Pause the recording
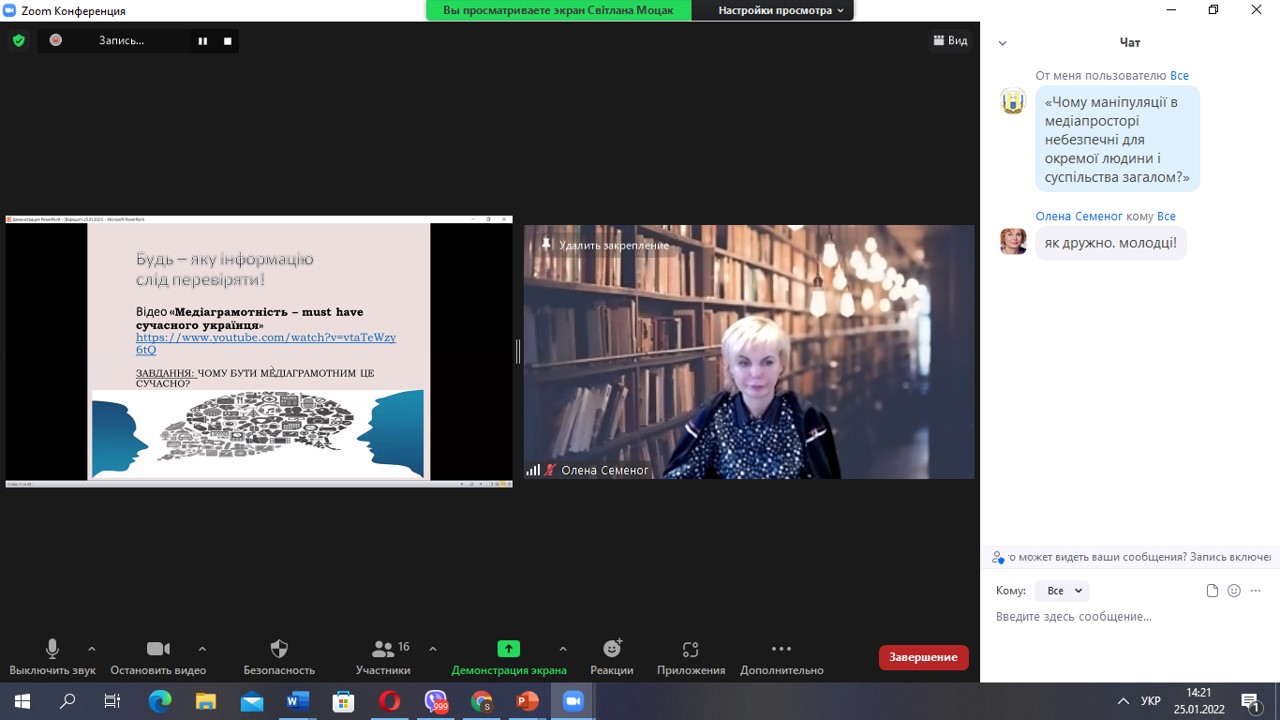 click(203, 41)
